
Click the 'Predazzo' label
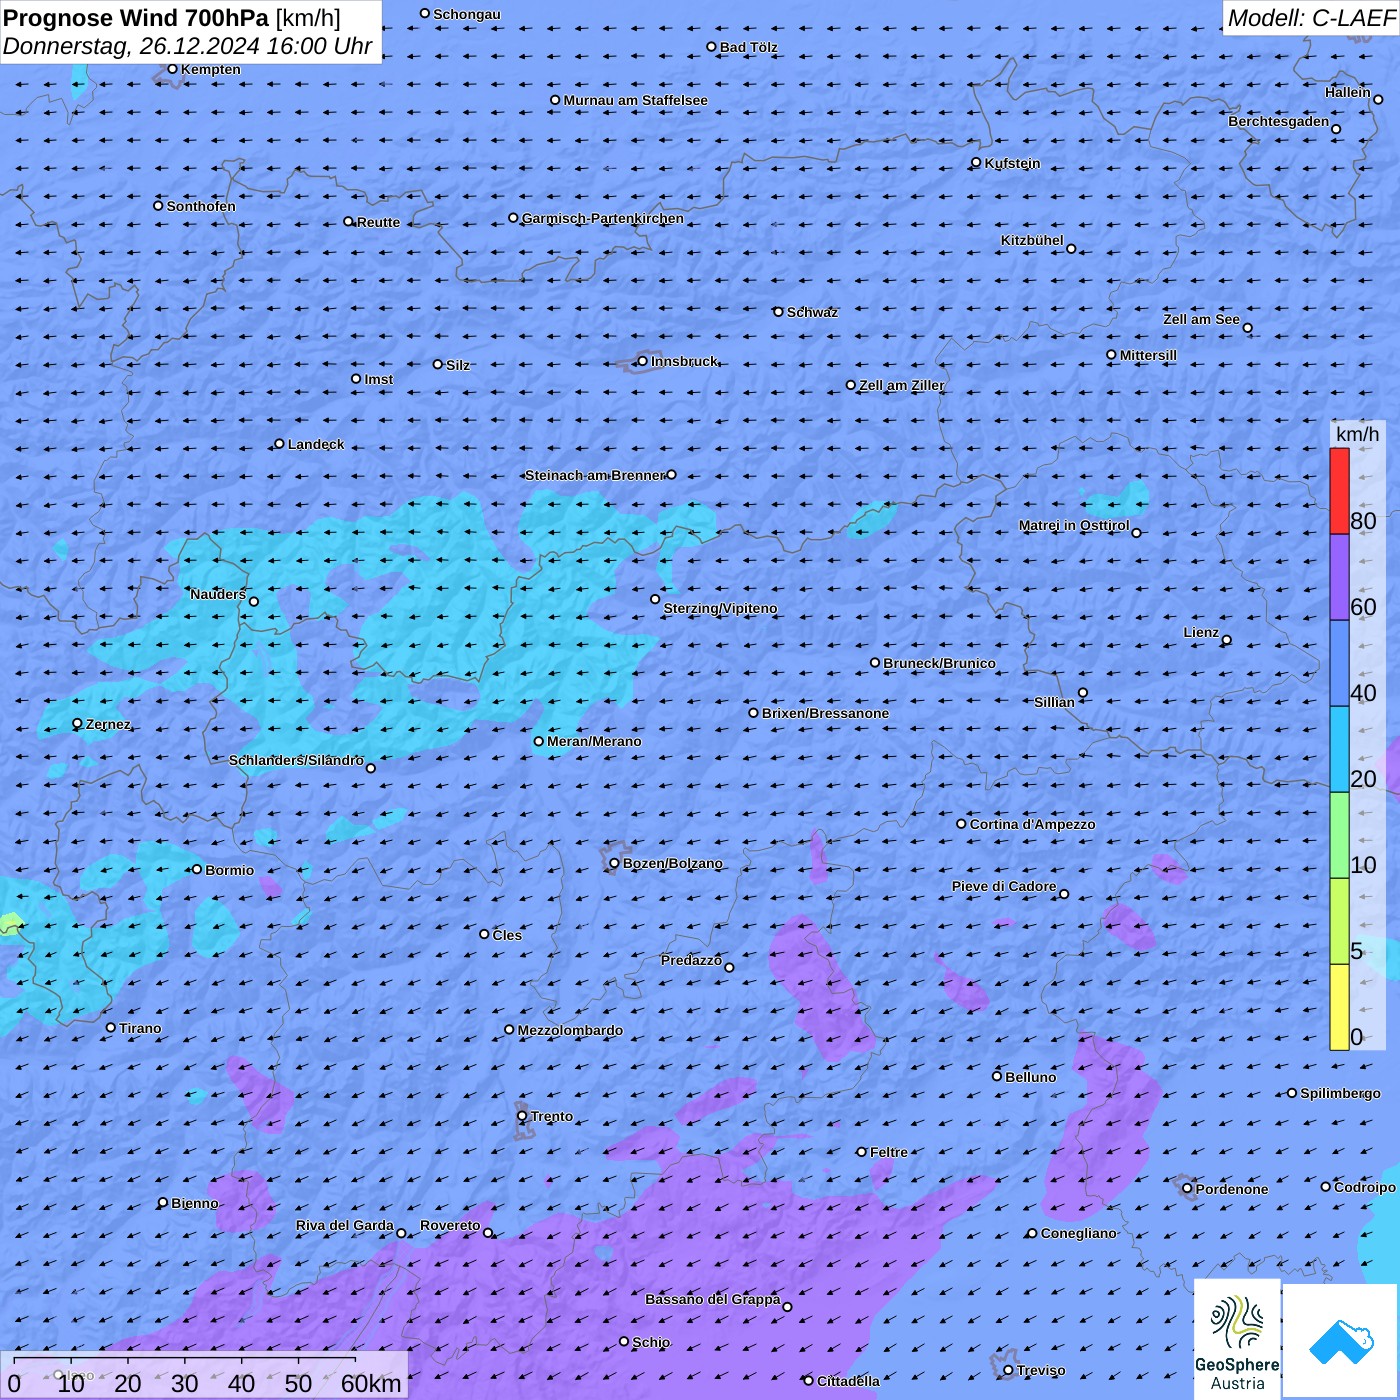pyautogui.click(x=691, y=960)
